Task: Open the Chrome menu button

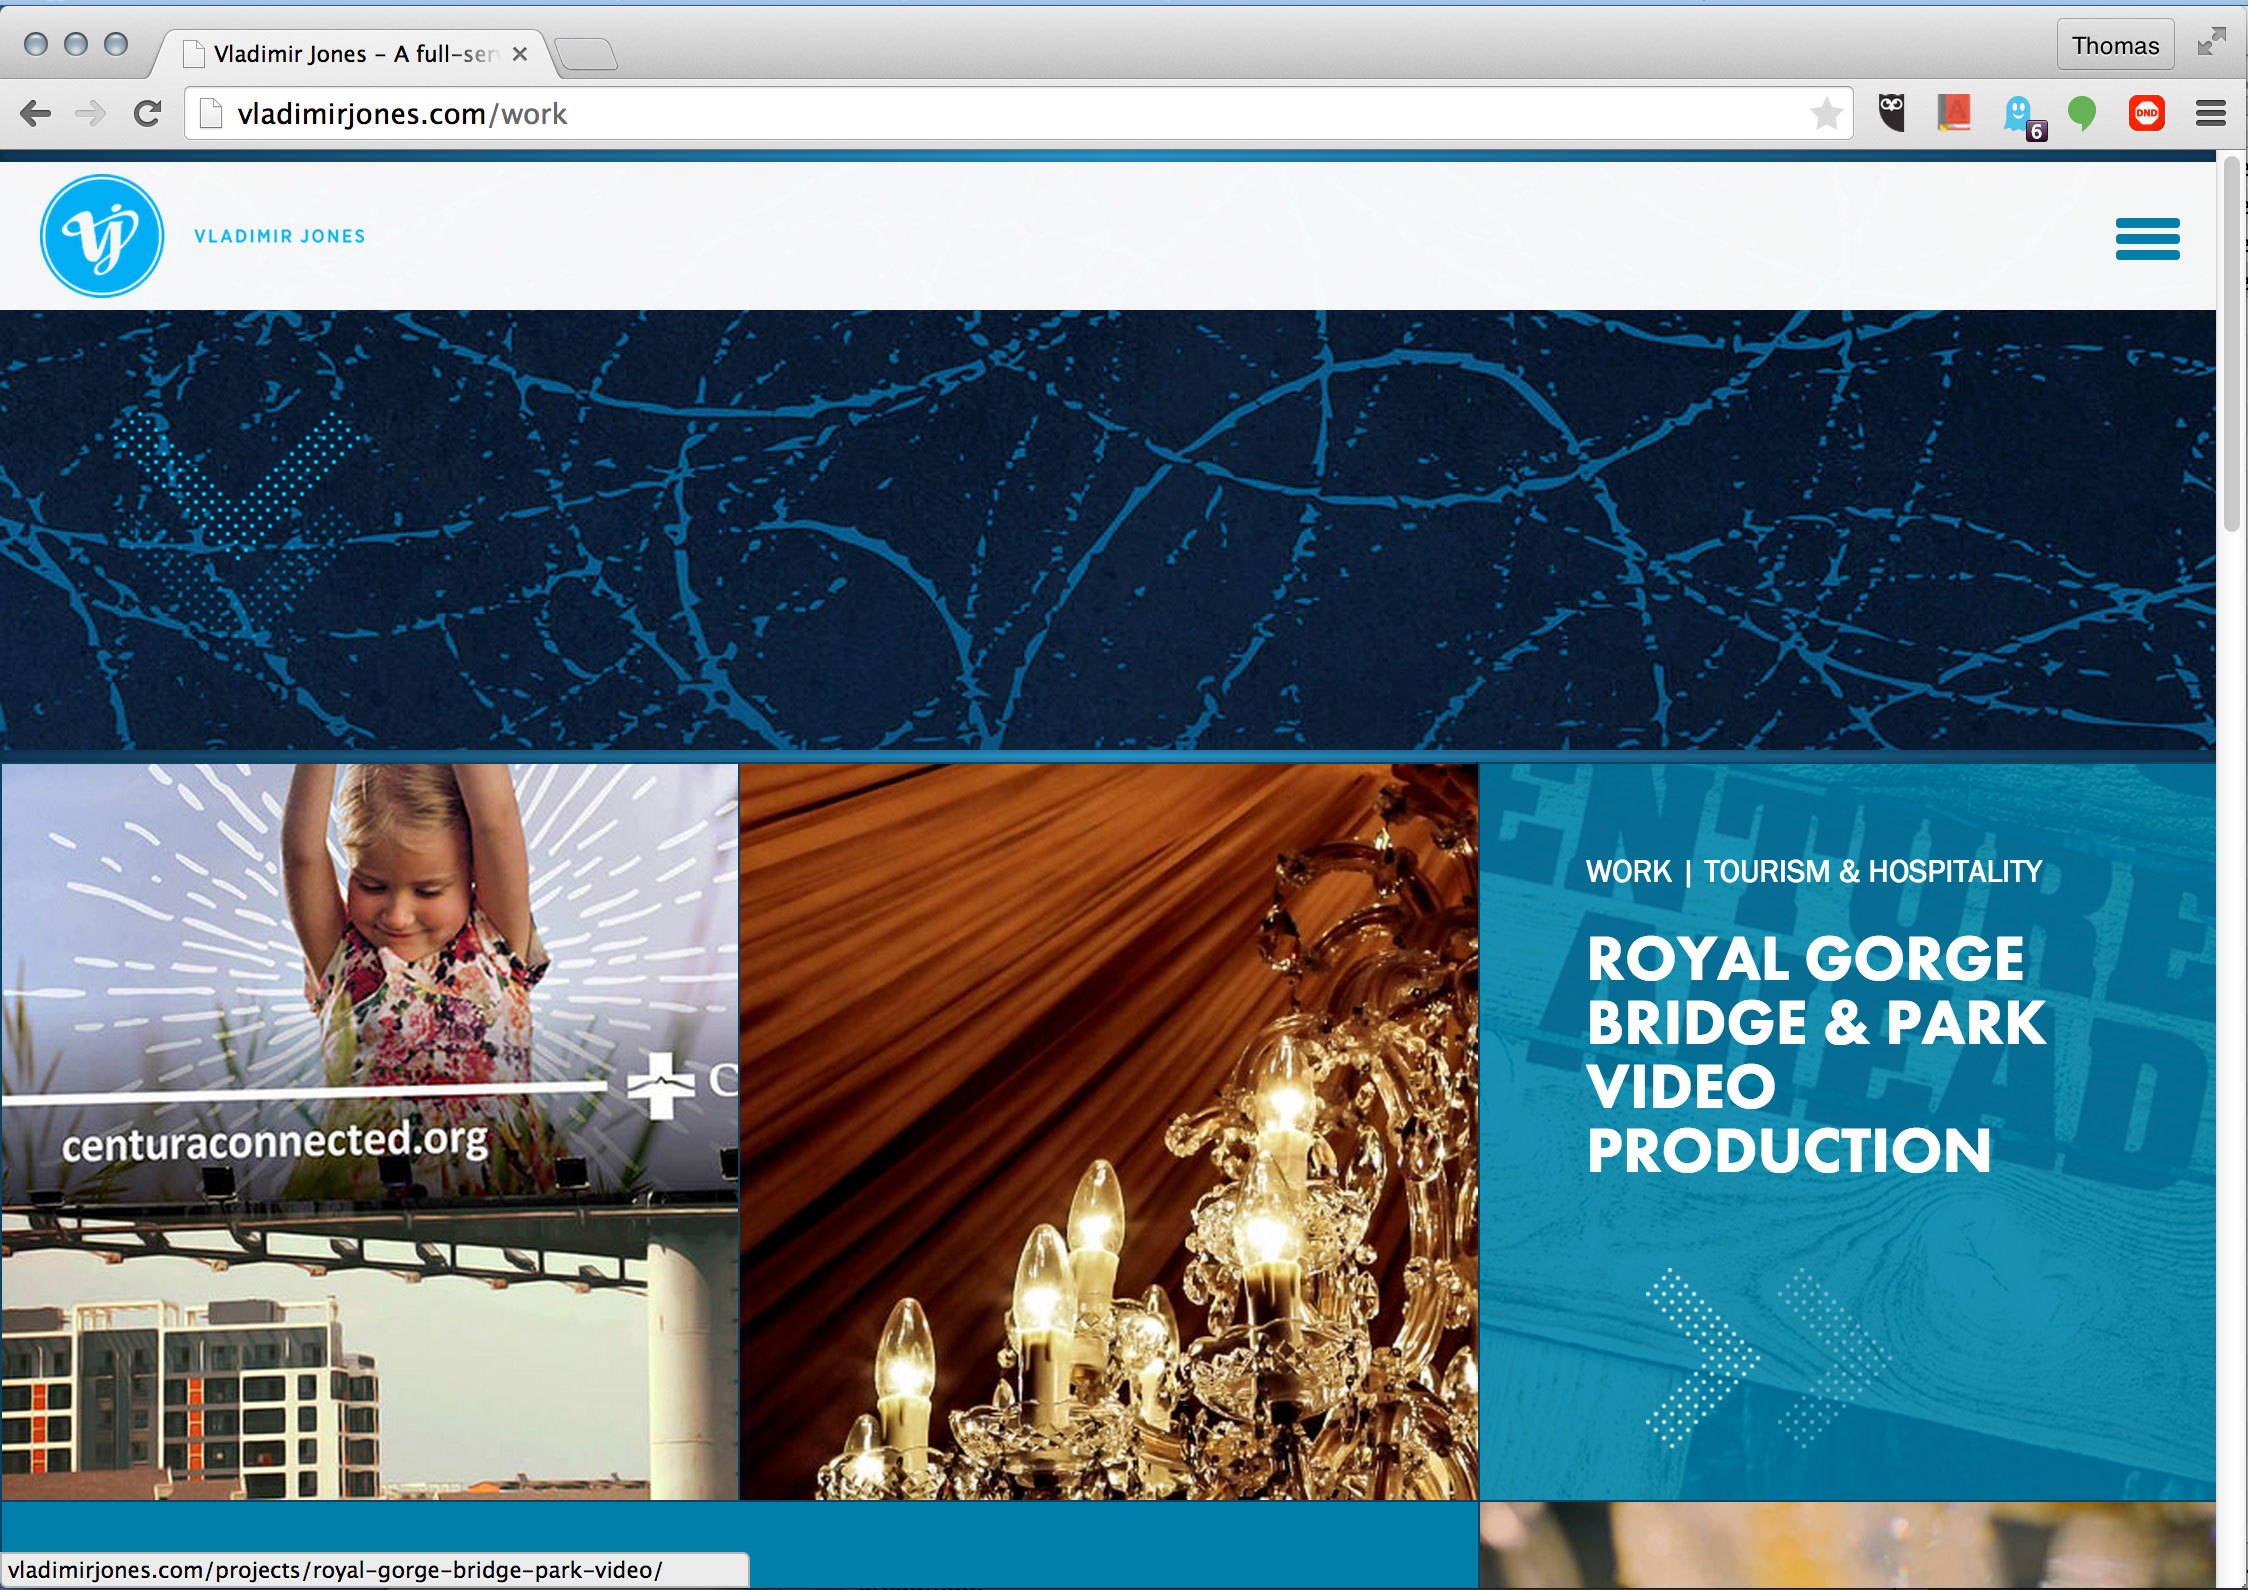Action: 2210,114
